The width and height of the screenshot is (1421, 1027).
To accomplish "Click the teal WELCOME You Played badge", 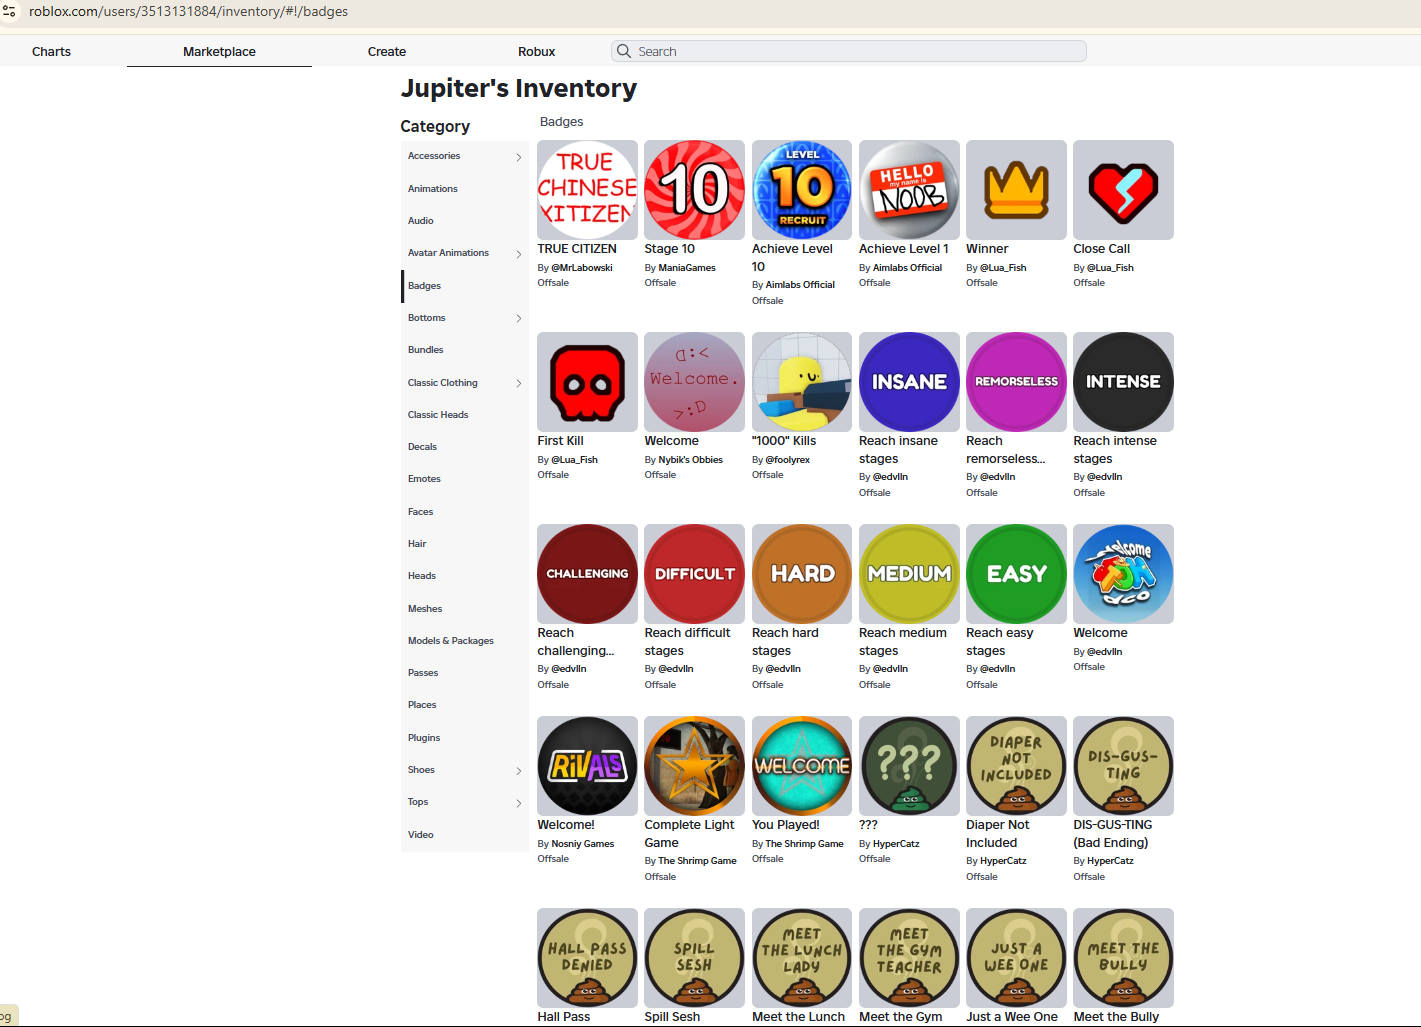I will [x=802, y=766].
